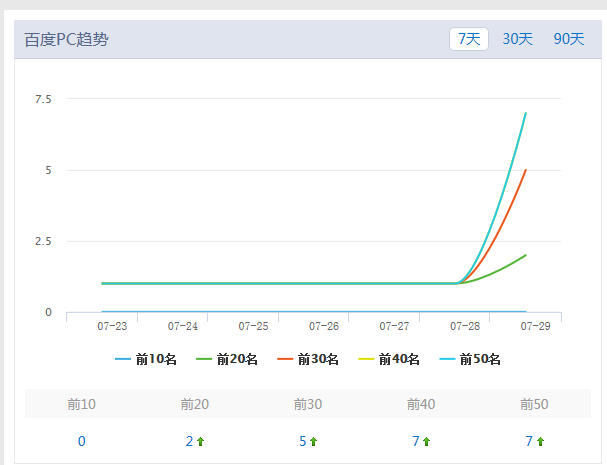Viewport: 607px width, 465px height.
Task: Click the 前50名 cyan legend line marker
Action: click(447, 359)
